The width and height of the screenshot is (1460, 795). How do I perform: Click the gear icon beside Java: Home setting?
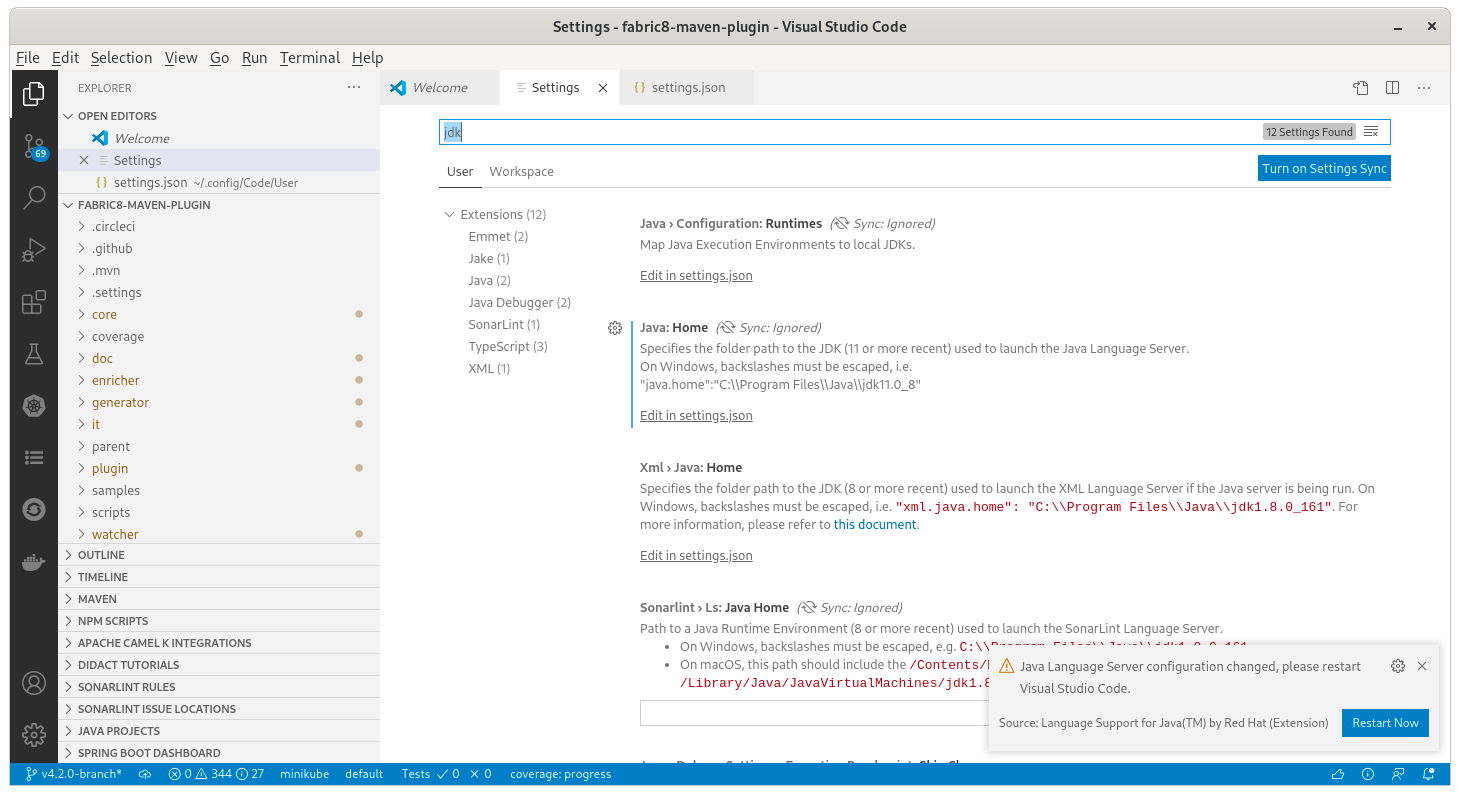615,327
